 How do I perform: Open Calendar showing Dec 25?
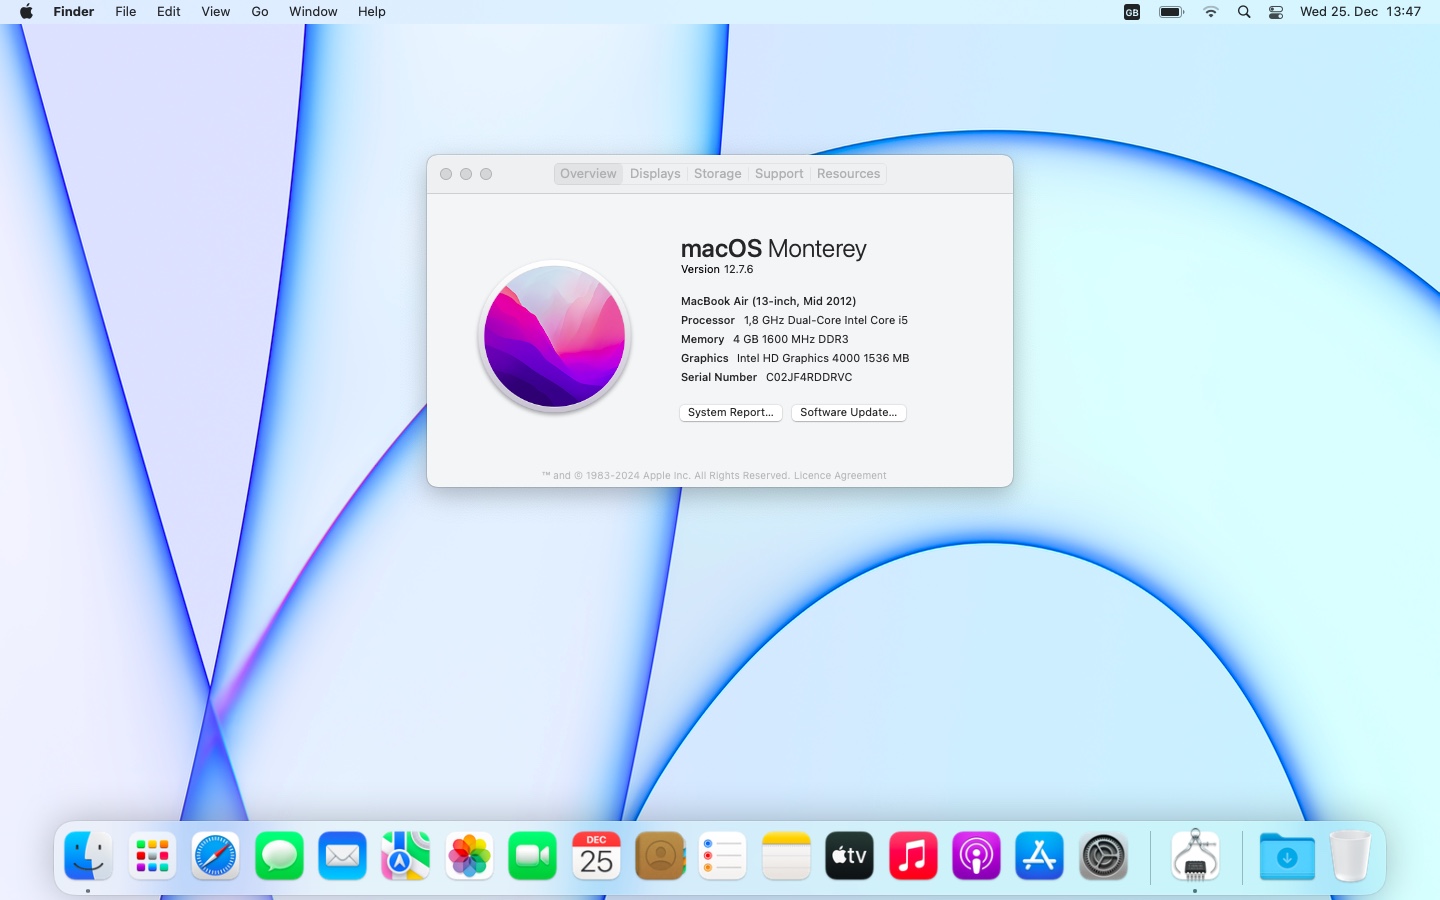(596, 856)
